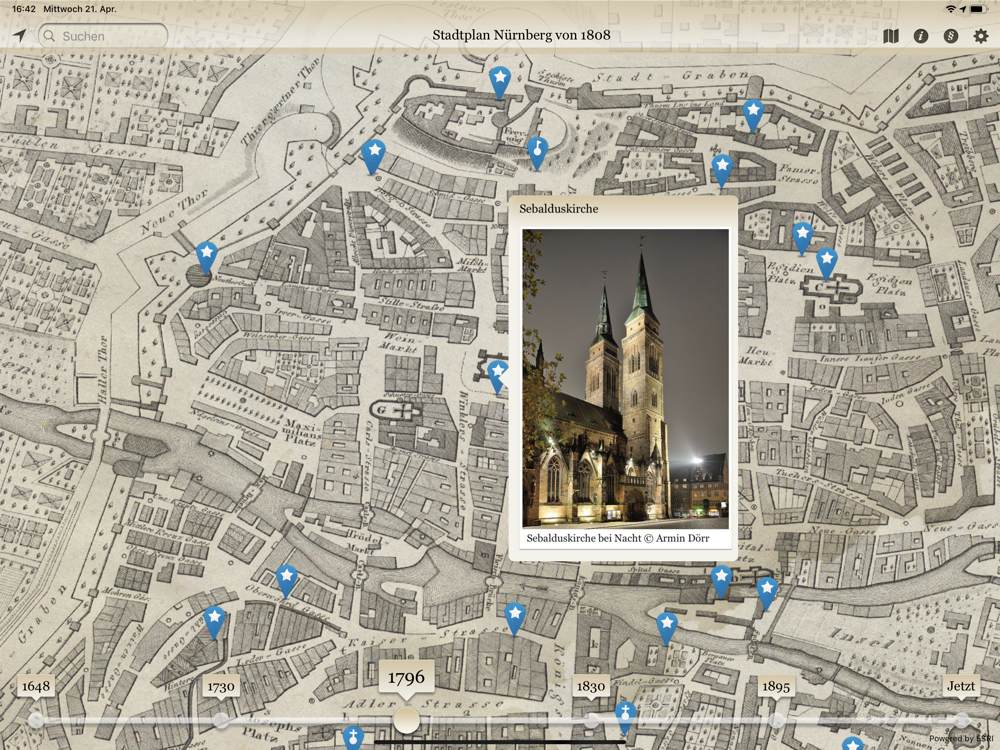Open the settings gear icon

(981, 36)
